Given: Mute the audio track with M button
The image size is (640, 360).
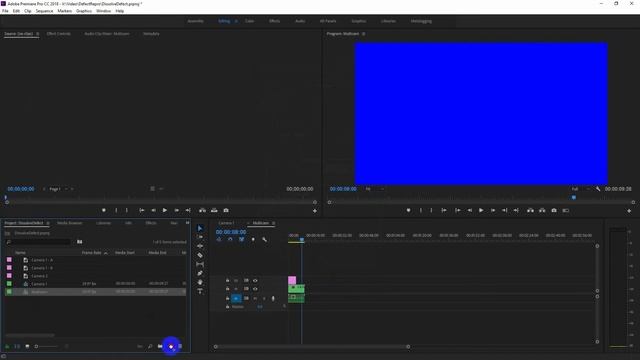Looking at the screenshot, I should (255, 299).
